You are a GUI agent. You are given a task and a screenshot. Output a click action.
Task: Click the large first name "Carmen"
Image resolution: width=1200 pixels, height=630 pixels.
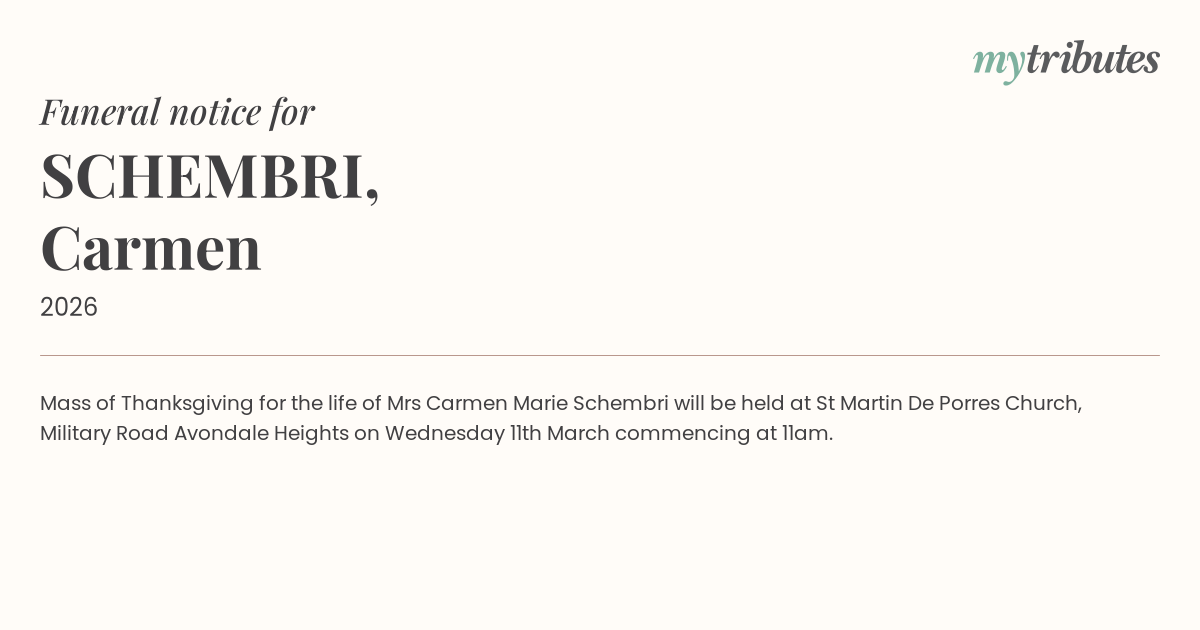coord(151,248)
